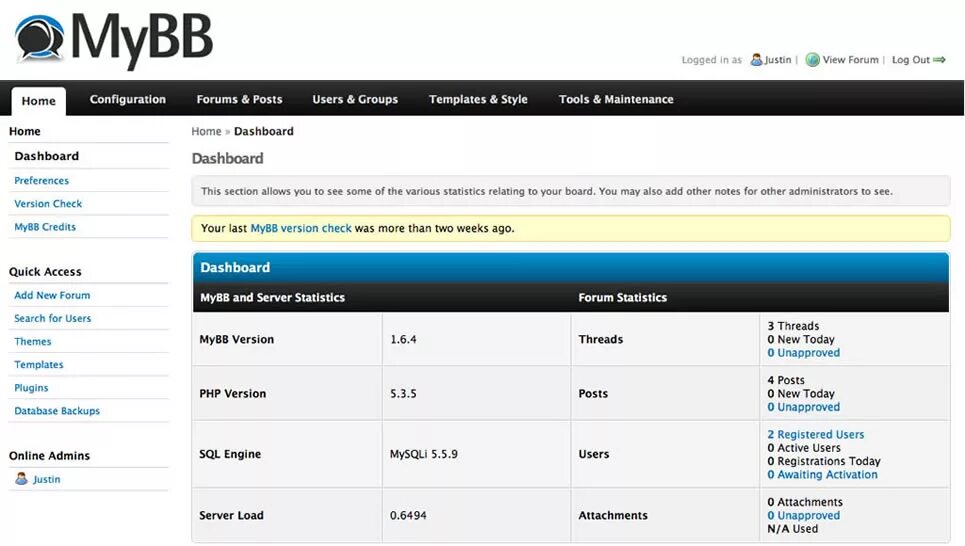965x546 pixels.
Task: Open Version Check sidebar link
Action: click(x=48, y=204)
